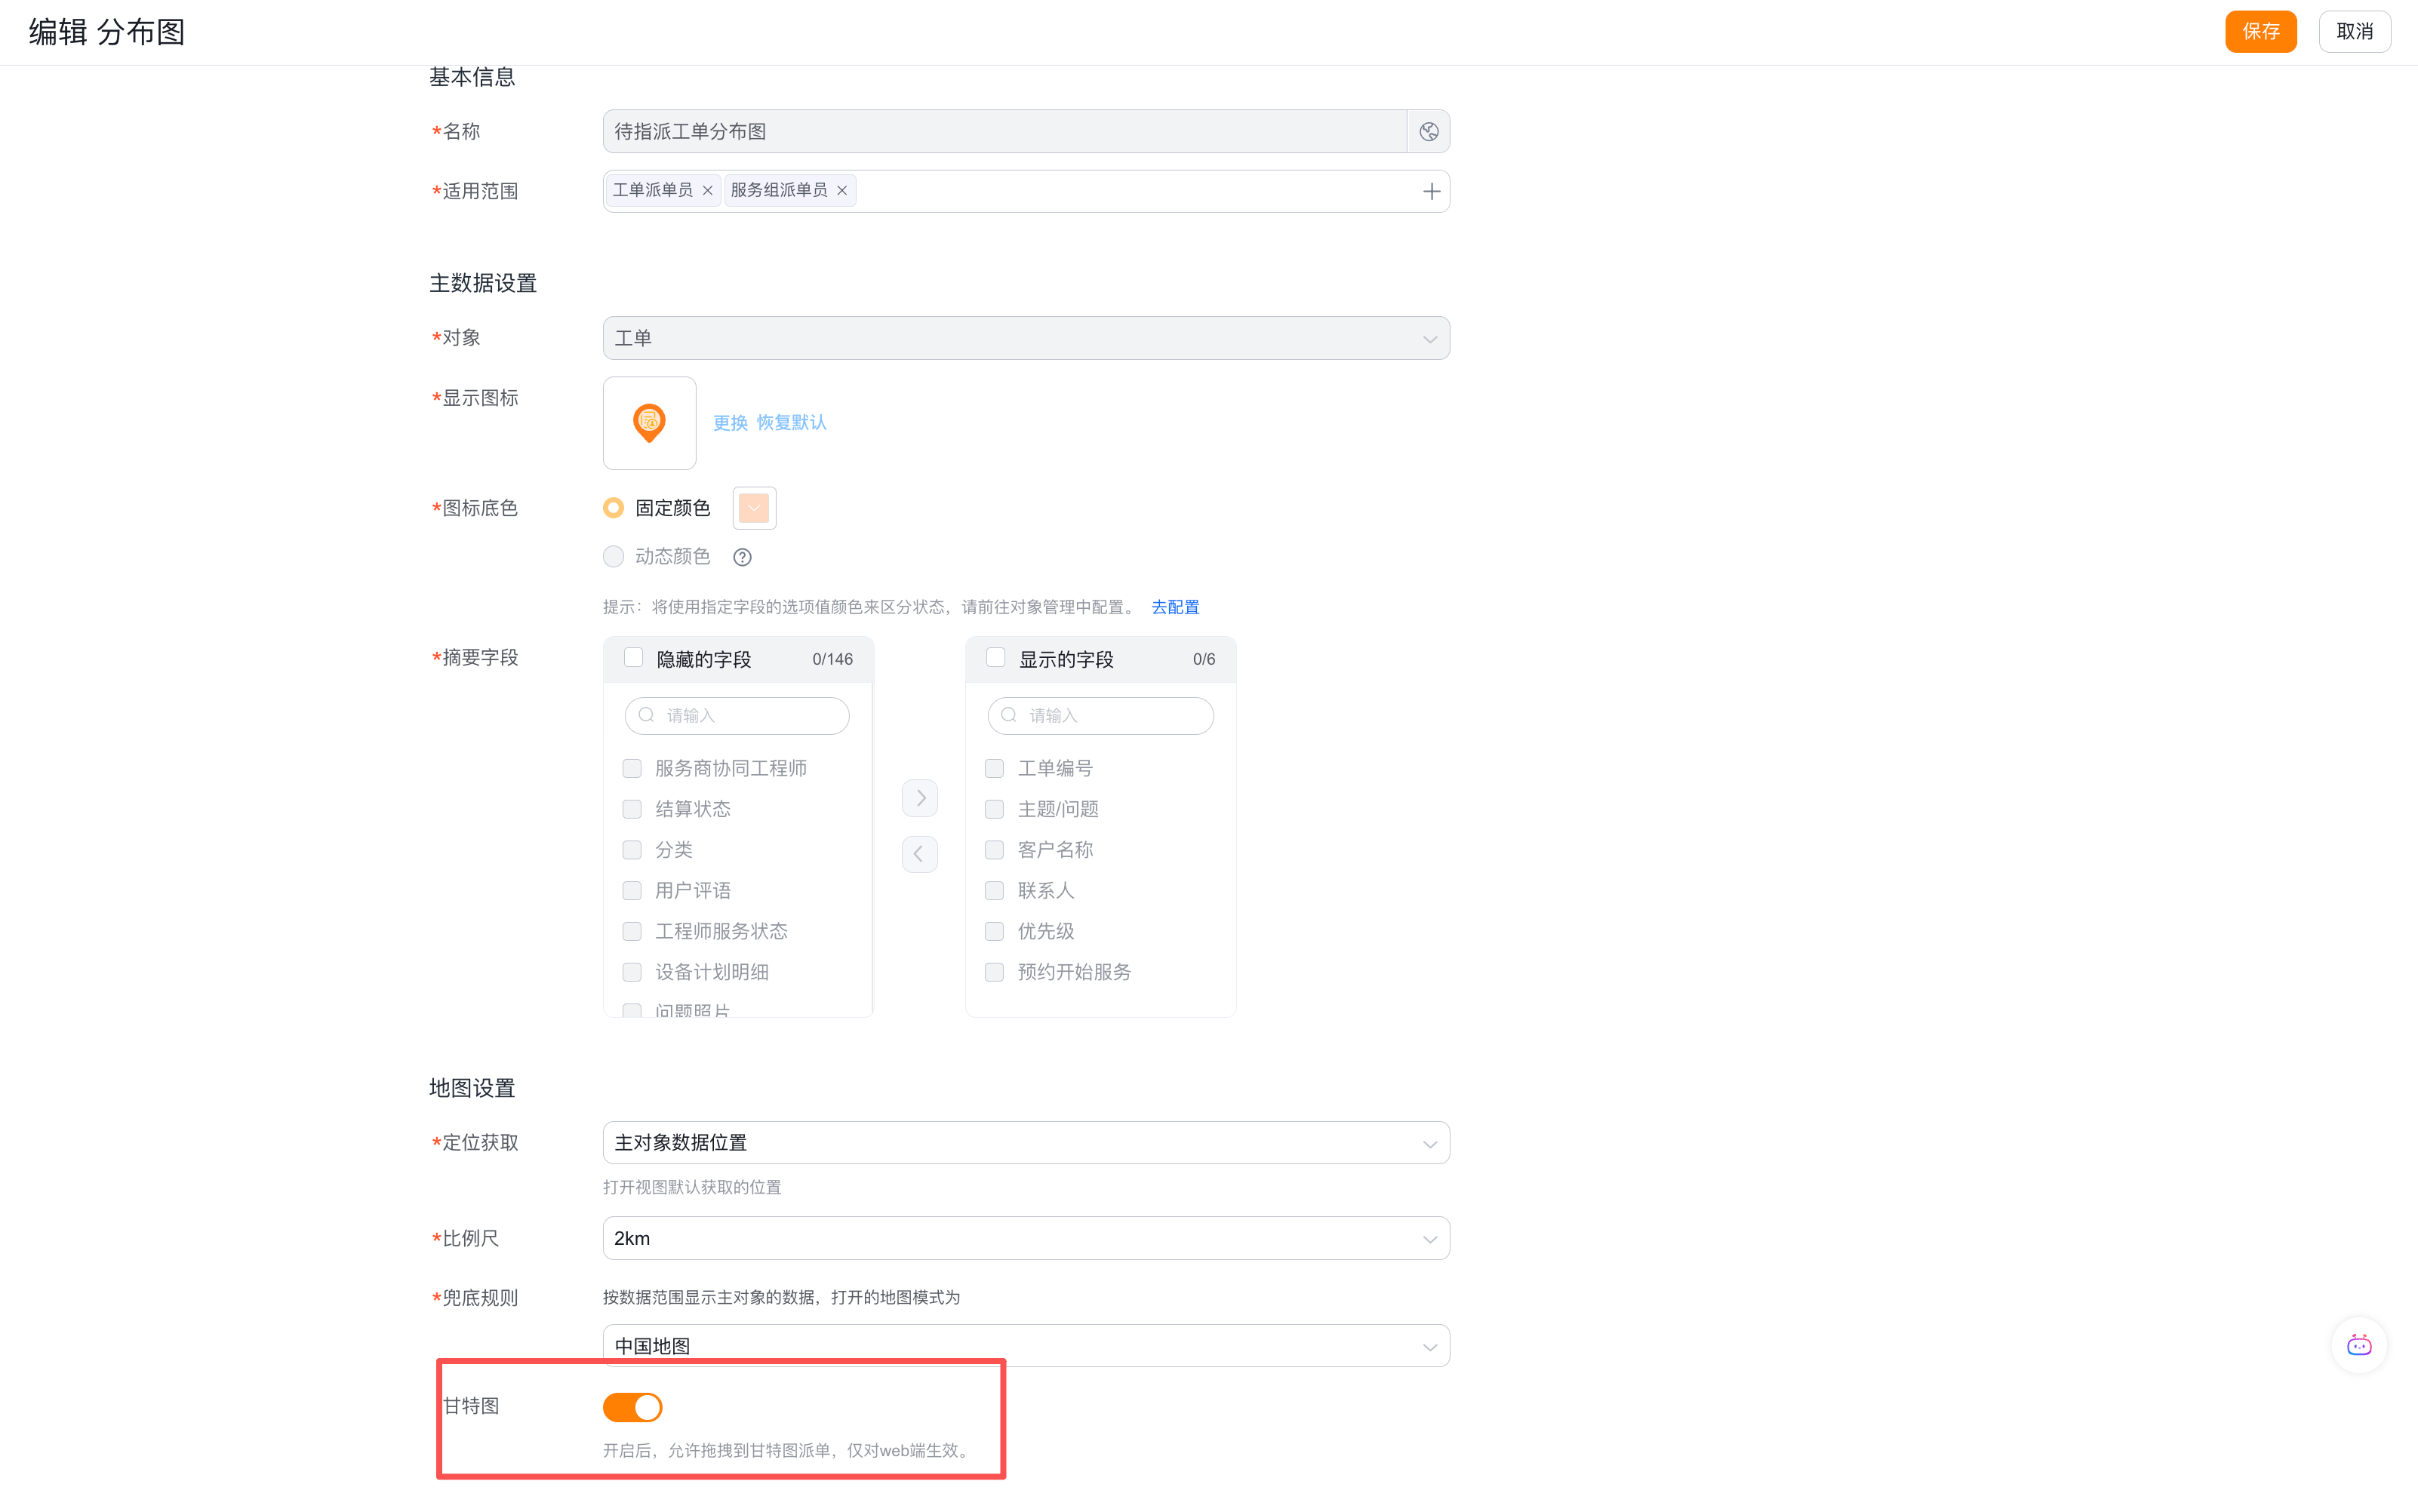Click the globe icon in name field
Image resolution: width=2418 pixels, height=1512 pixels.
(1428, 131)
